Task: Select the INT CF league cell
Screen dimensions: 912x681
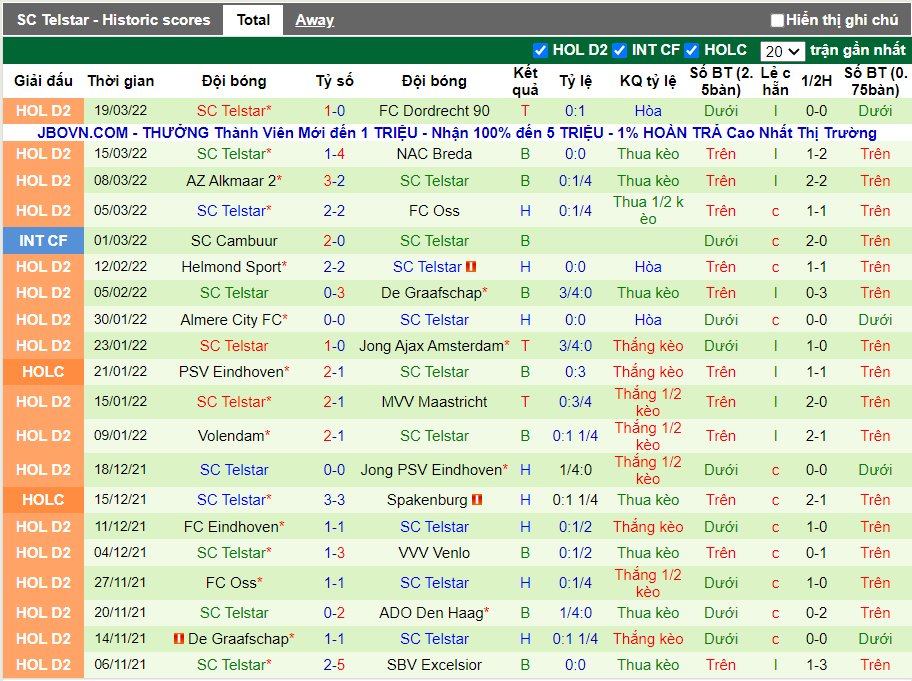Action: pyautogui.click(x=44, y=241)
